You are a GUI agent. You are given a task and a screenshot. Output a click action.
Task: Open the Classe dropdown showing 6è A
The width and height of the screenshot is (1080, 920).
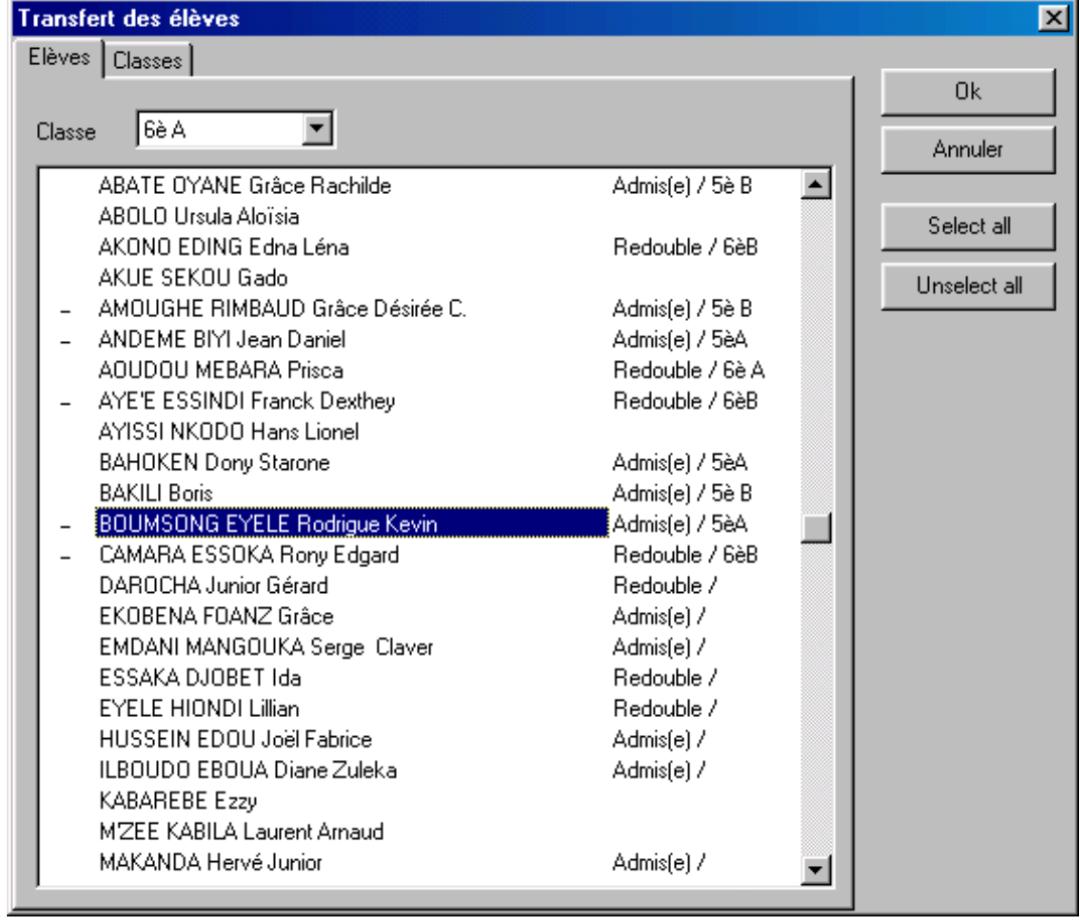(318, 130)
